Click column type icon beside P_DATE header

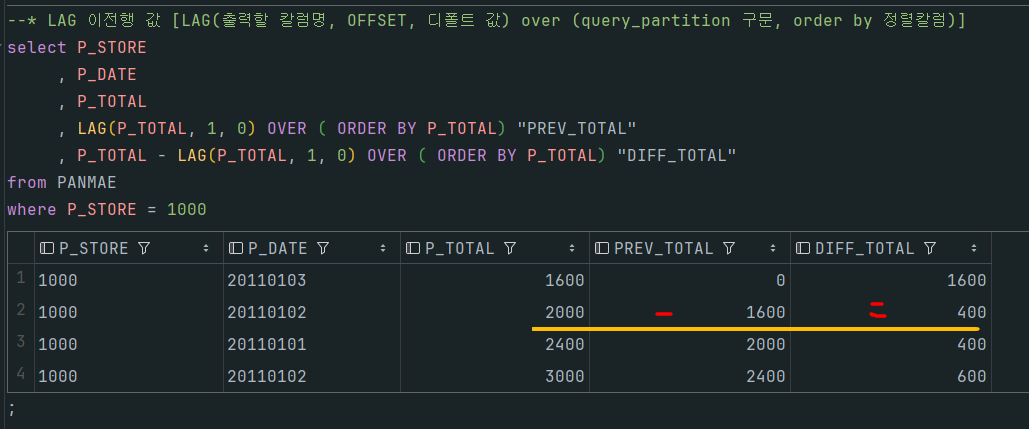click(236, 249)
